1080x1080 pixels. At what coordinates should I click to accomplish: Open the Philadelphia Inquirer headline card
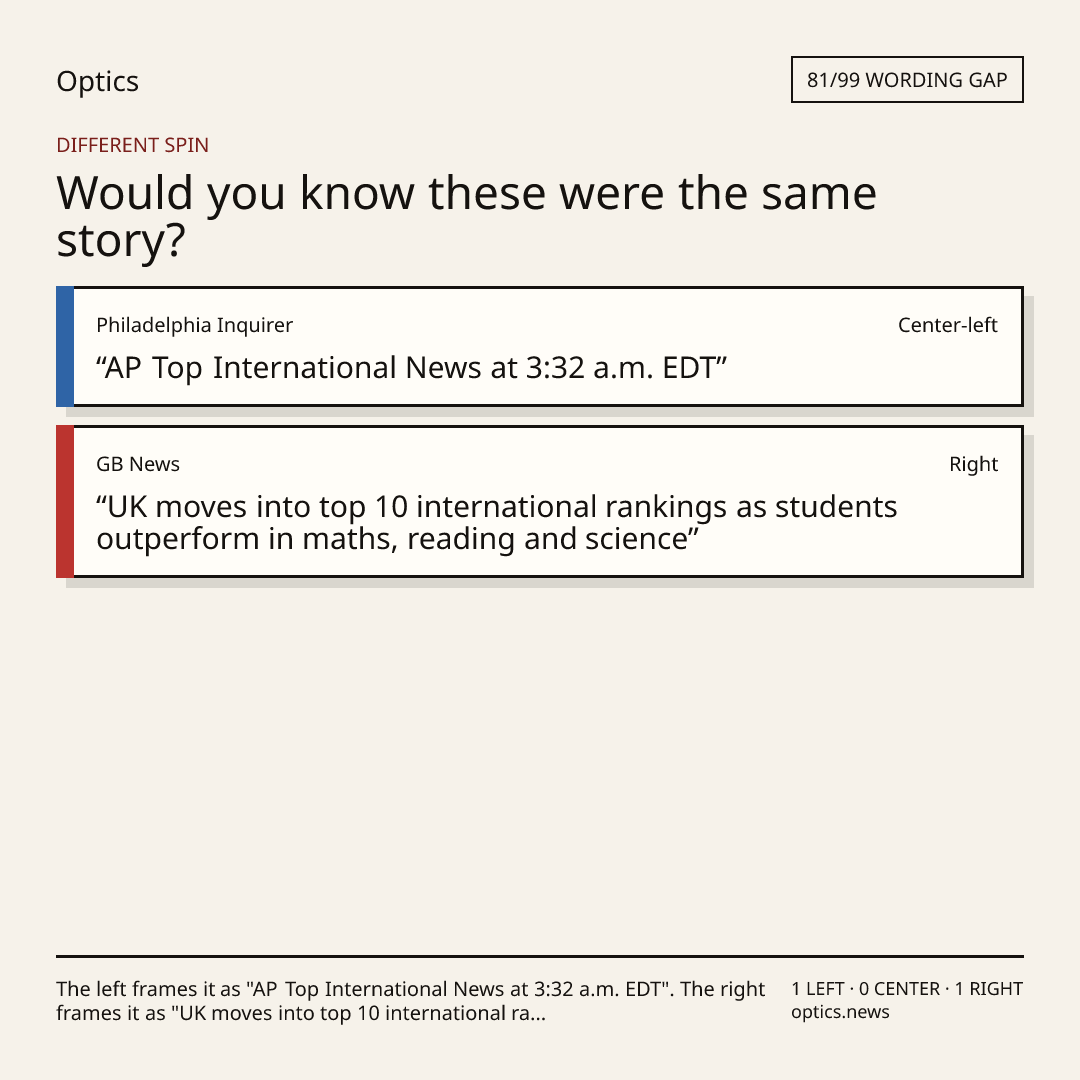point(540,346)
